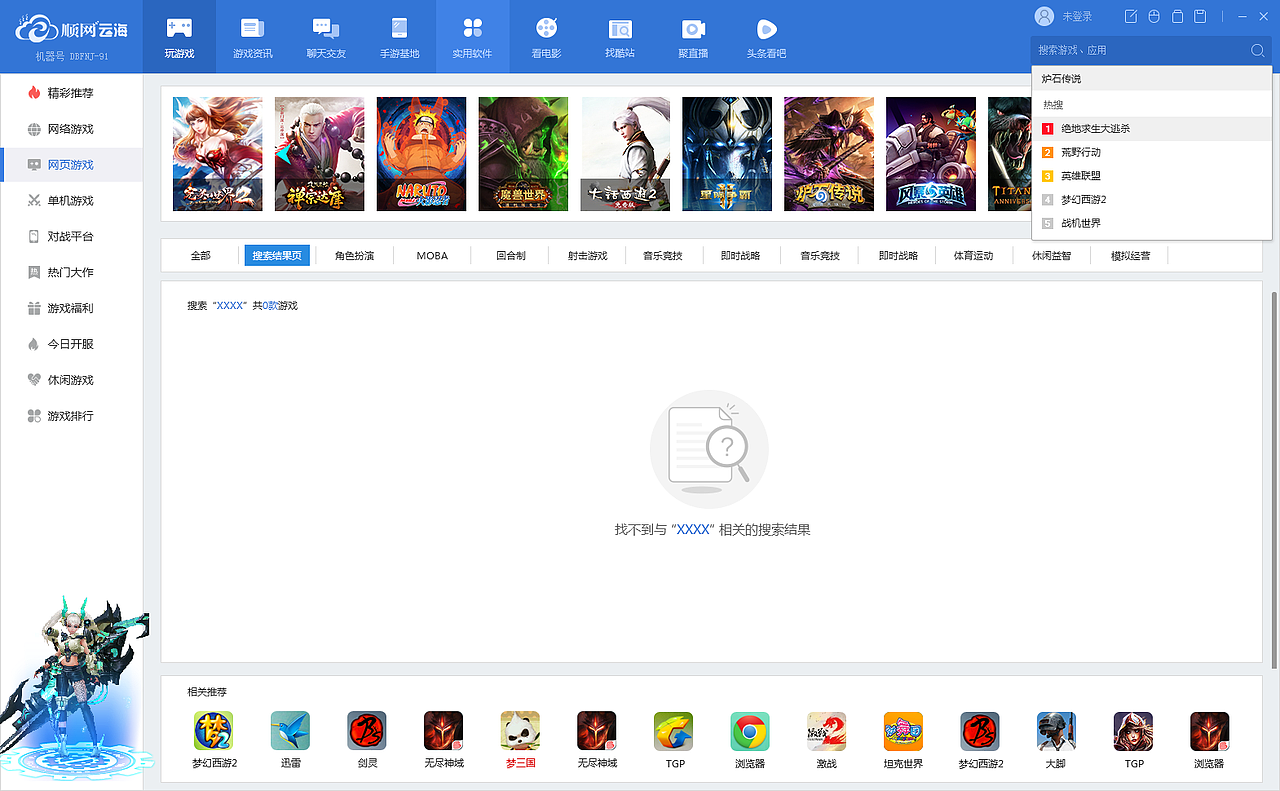Filter by the 射击游戏 tab
1280x791 pixels.
[x=588, y=256]
